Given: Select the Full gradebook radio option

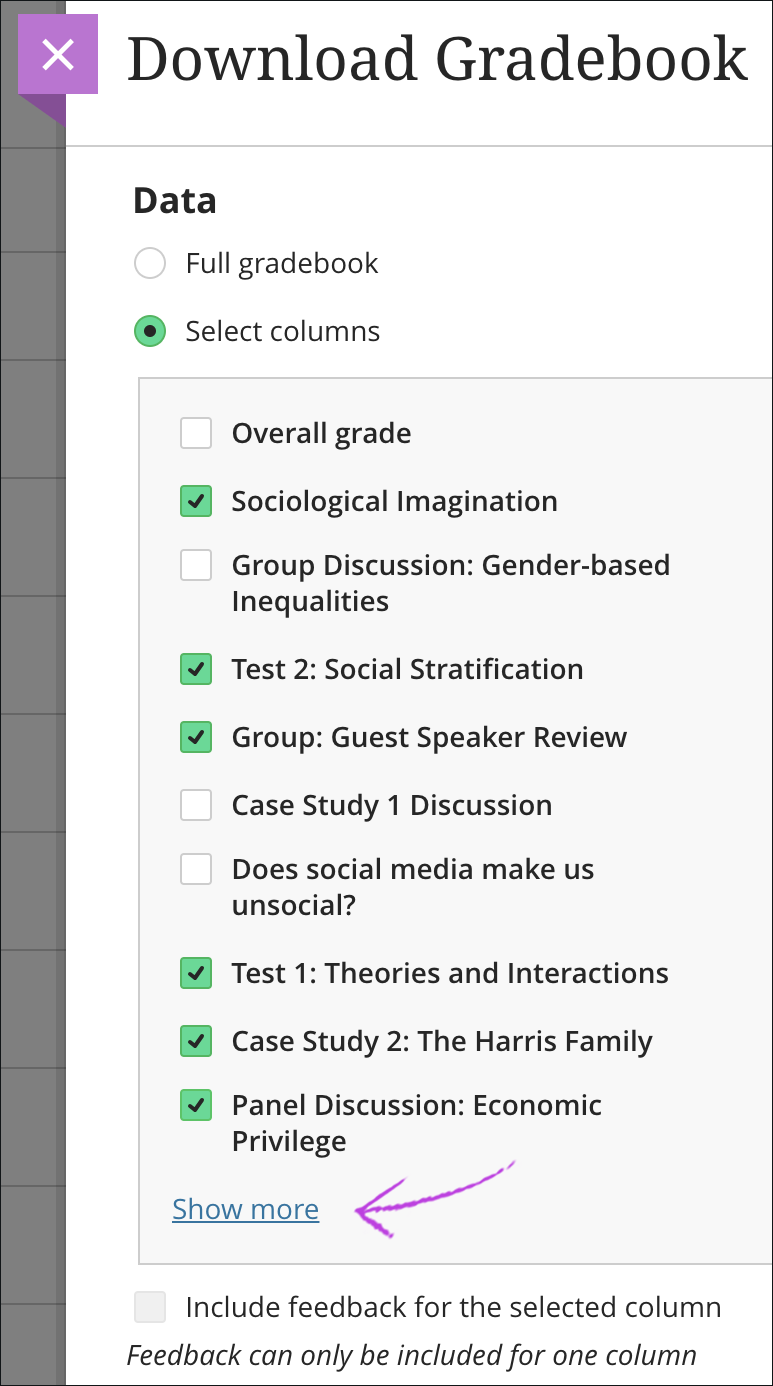Looking at the screenshot, I should (x=150, y=264).
